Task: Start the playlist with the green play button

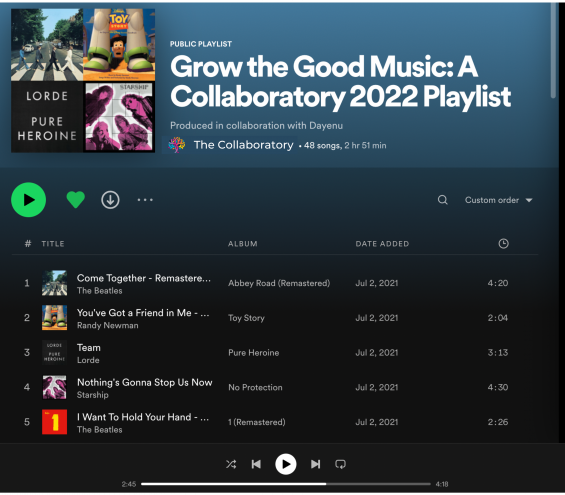Action: point(28,200)
